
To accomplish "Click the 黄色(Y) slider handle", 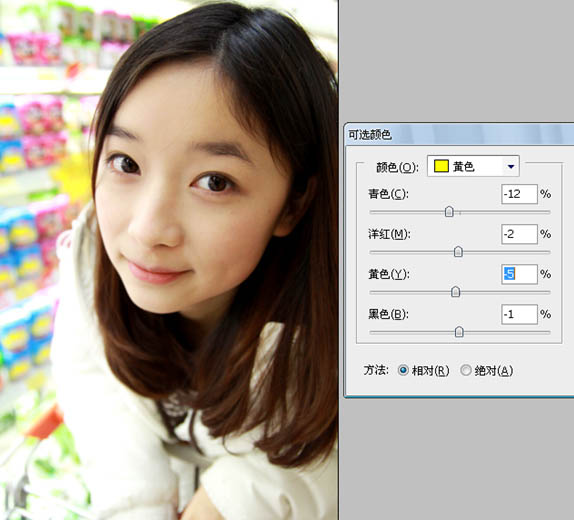I will [x=455, y=292].
